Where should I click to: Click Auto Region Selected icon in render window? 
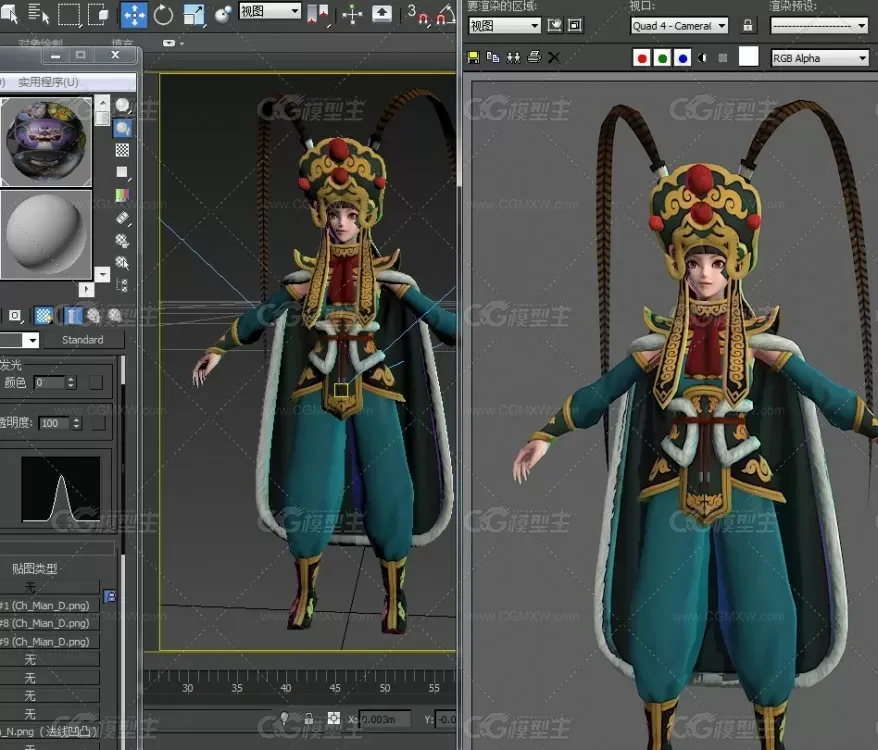click(575, 25)
